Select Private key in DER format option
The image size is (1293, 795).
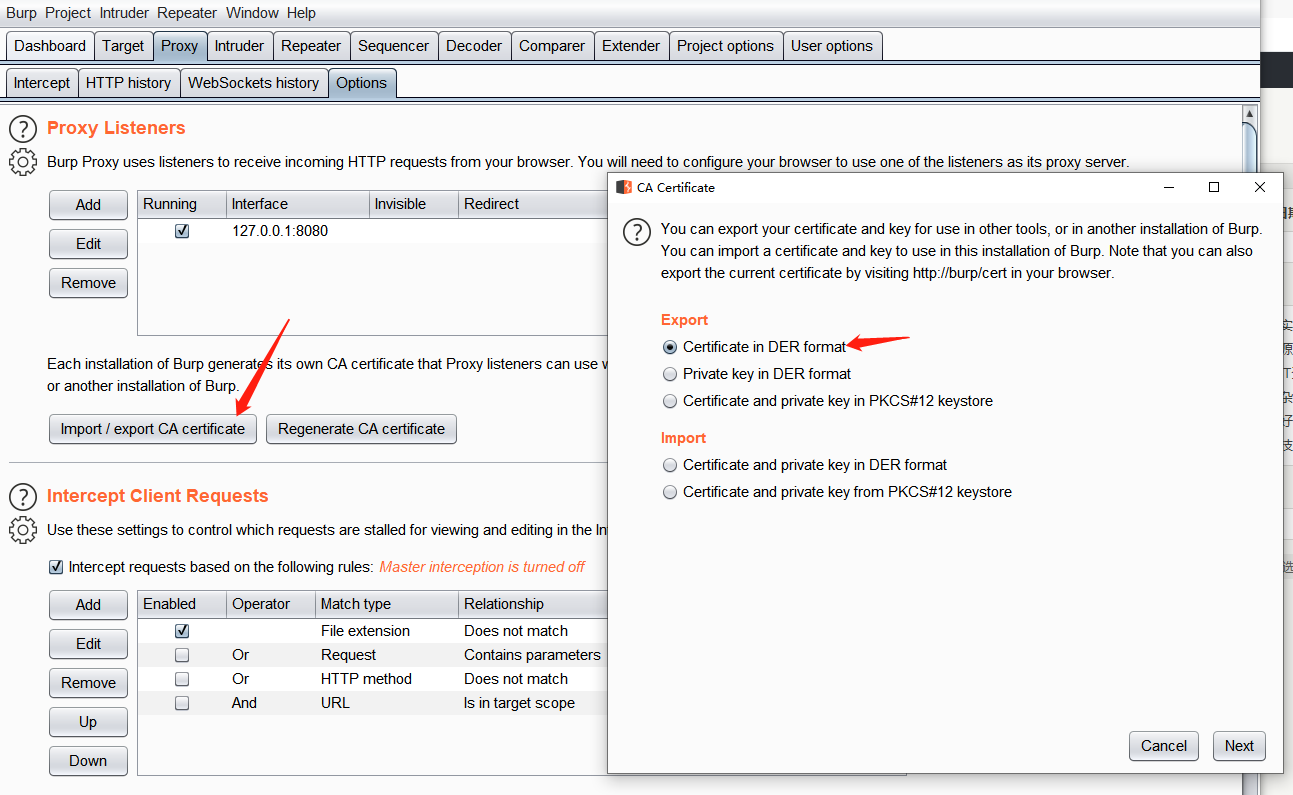(x=670, y=374)
